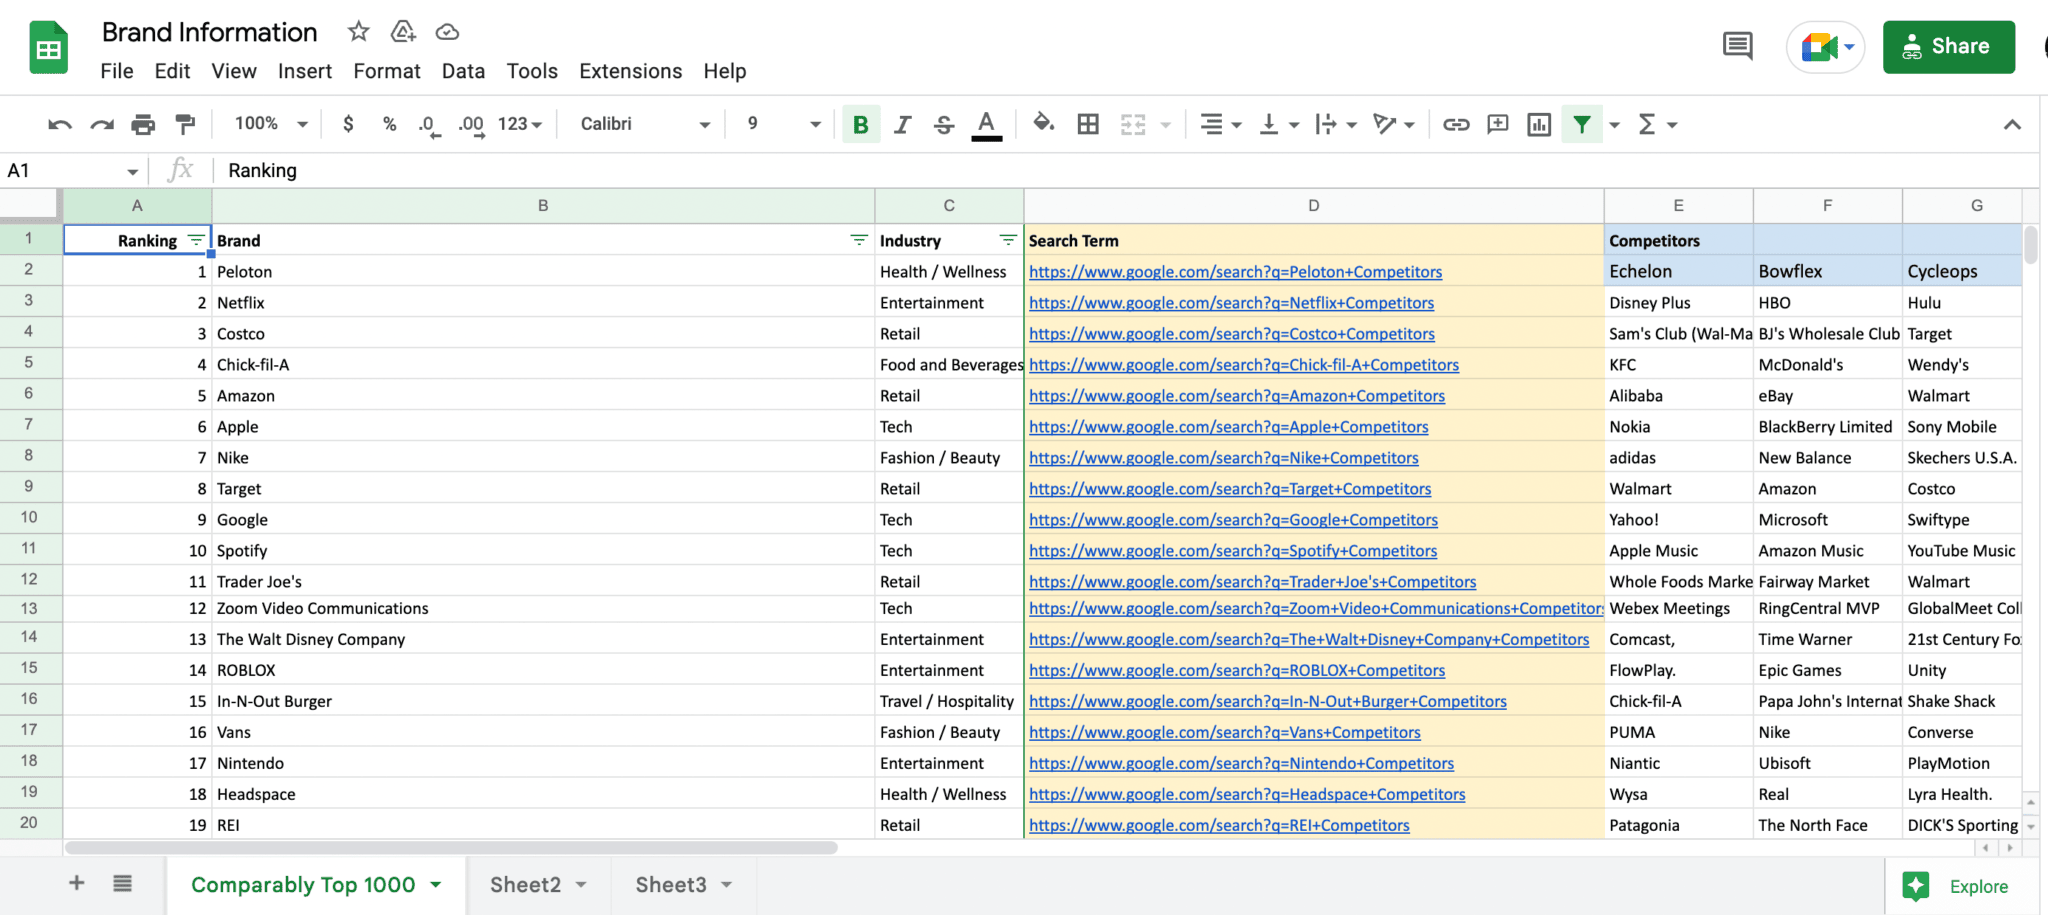Viewport: 2048px width, 915px height.
Task: Open the all sheets list
Action: coord(122,883)
